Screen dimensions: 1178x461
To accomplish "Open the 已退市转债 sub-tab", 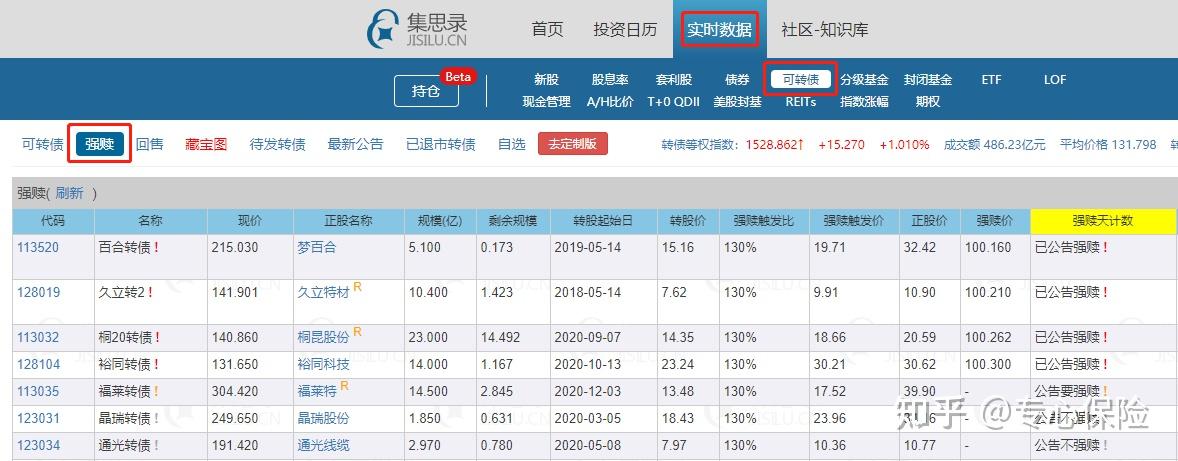I will (440, 144).
